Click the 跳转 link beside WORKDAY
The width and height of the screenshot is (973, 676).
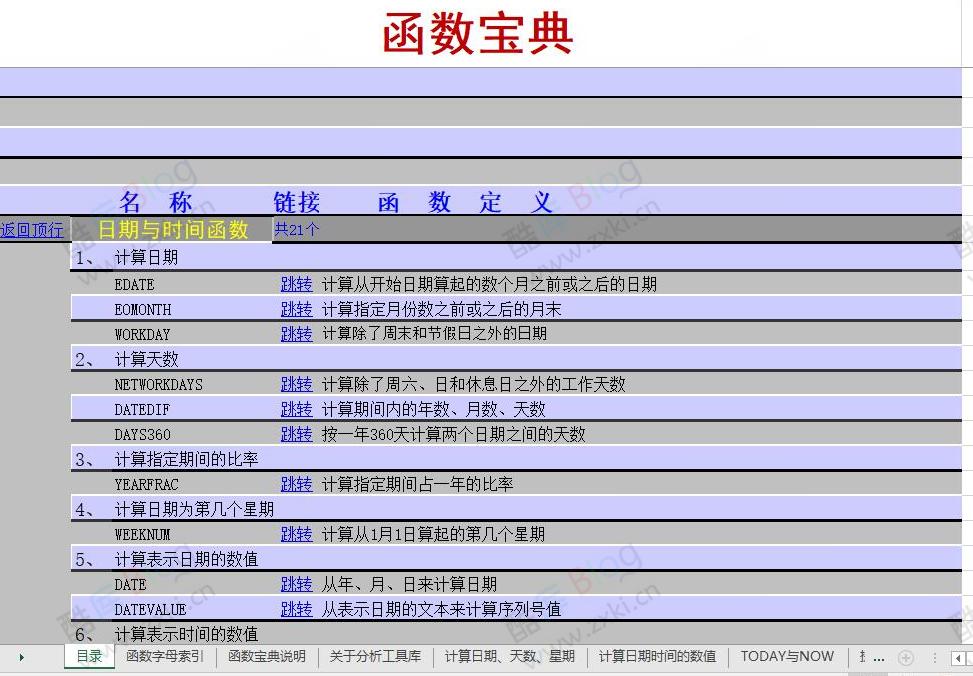point(295,334)
